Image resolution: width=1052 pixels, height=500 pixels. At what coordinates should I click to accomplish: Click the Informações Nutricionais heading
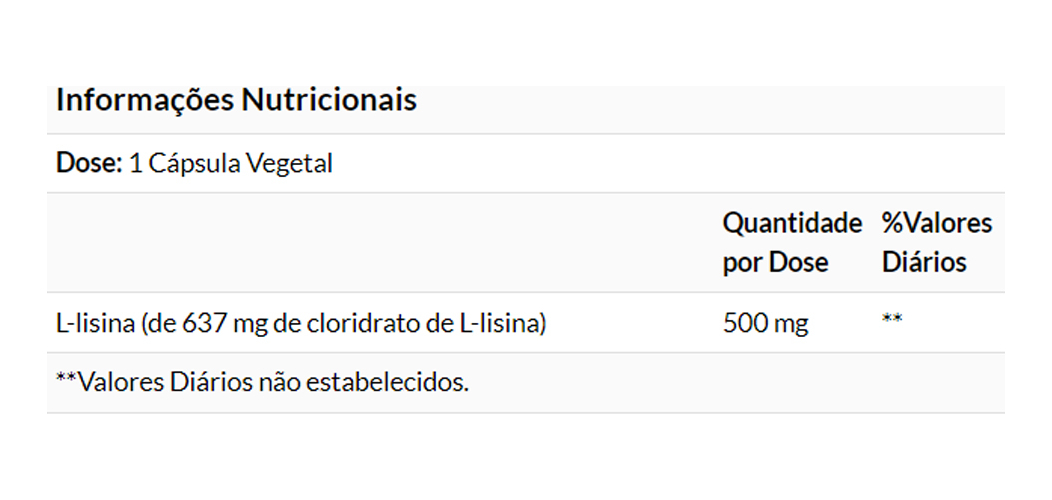coord(236,100)
